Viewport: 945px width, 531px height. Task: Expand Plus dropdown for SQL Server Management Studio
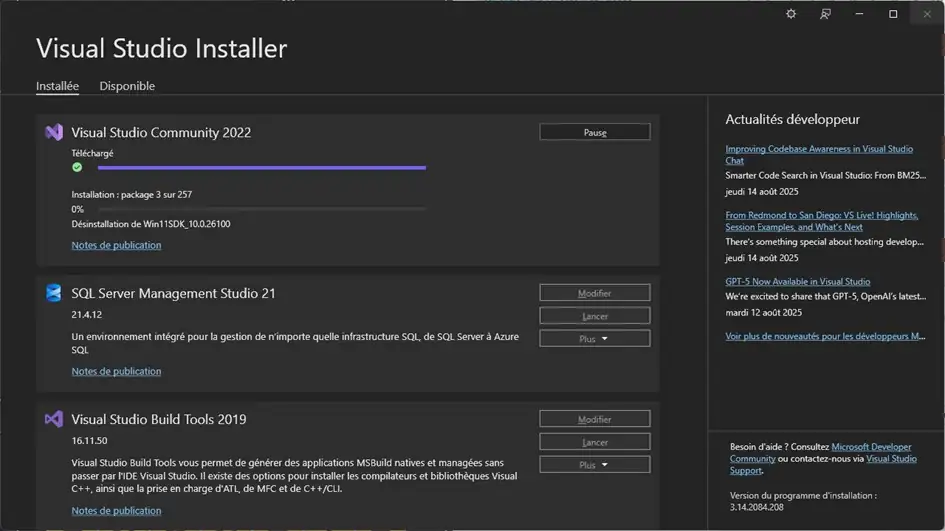coord(595,339)
